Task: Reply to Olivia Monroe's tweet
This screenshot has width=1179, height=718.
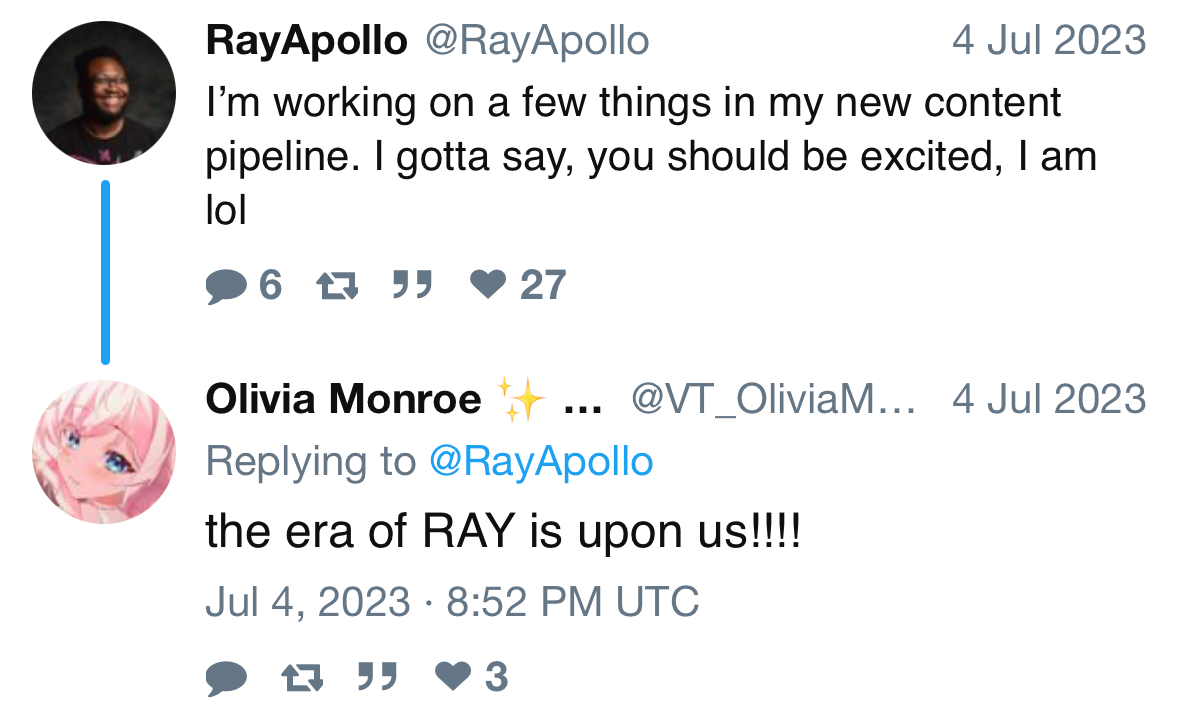Action: (226, 678)
